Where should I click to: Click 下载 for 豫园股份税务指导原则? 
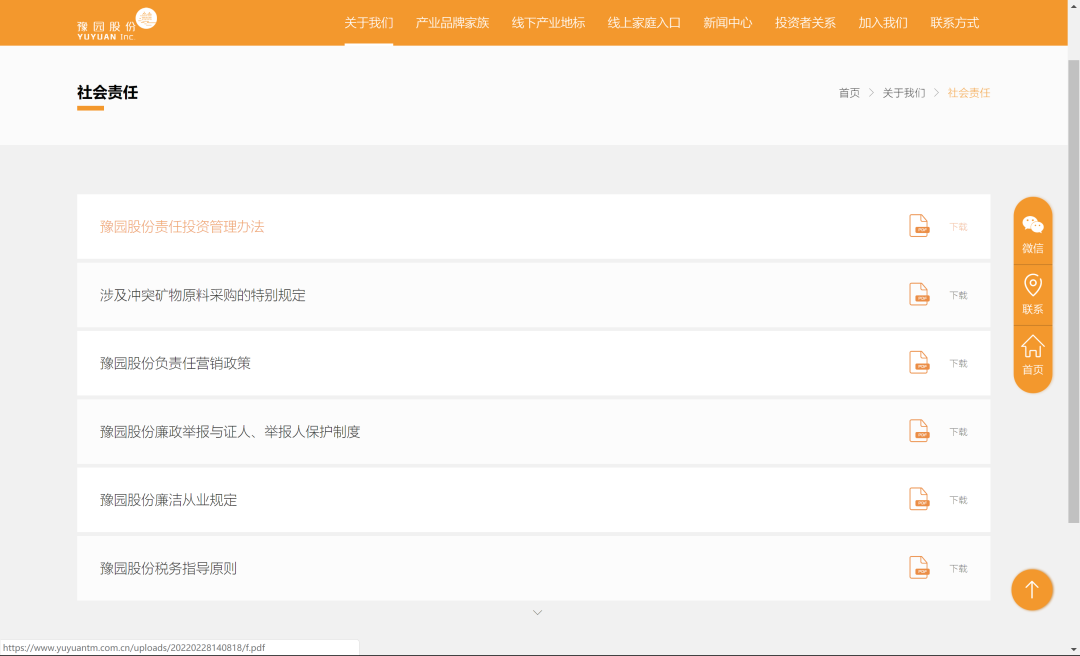pyautogui.click(x=958, y=568)
